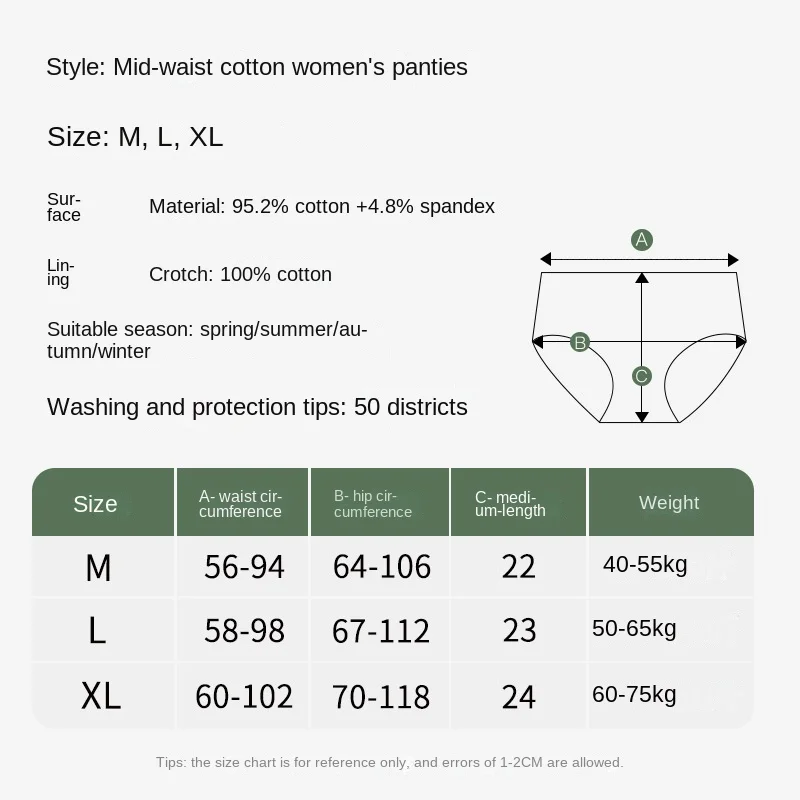Select the A- waist circumference header
800x800 pixels.
(x=242, y=502)
